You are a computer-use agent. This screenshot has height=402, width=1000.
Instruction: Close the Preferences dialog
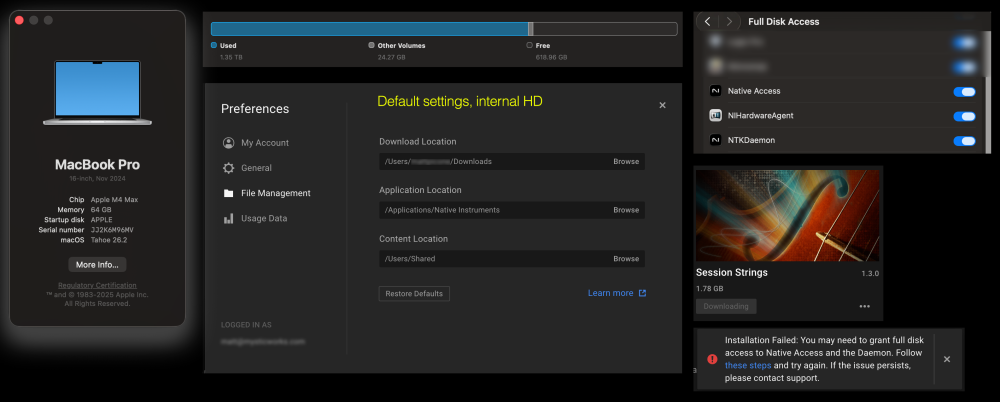pos(662,105)
